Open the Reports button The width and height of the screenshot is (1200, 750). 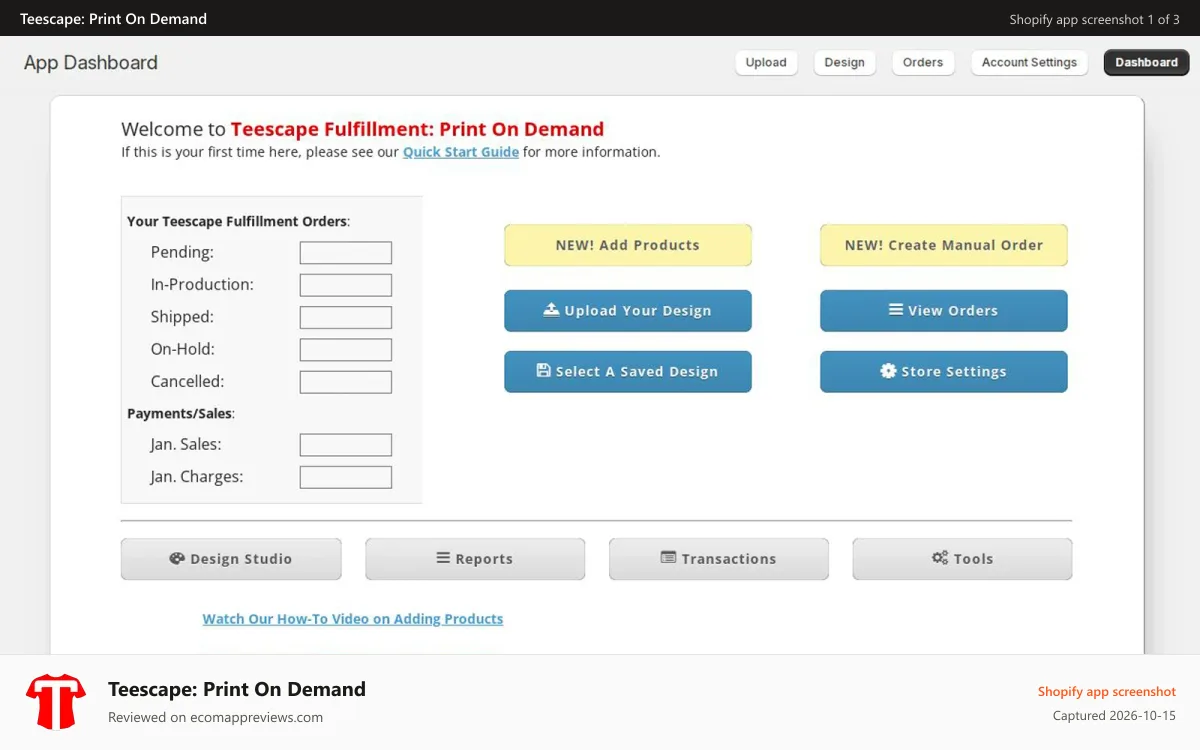coord(475,559)
